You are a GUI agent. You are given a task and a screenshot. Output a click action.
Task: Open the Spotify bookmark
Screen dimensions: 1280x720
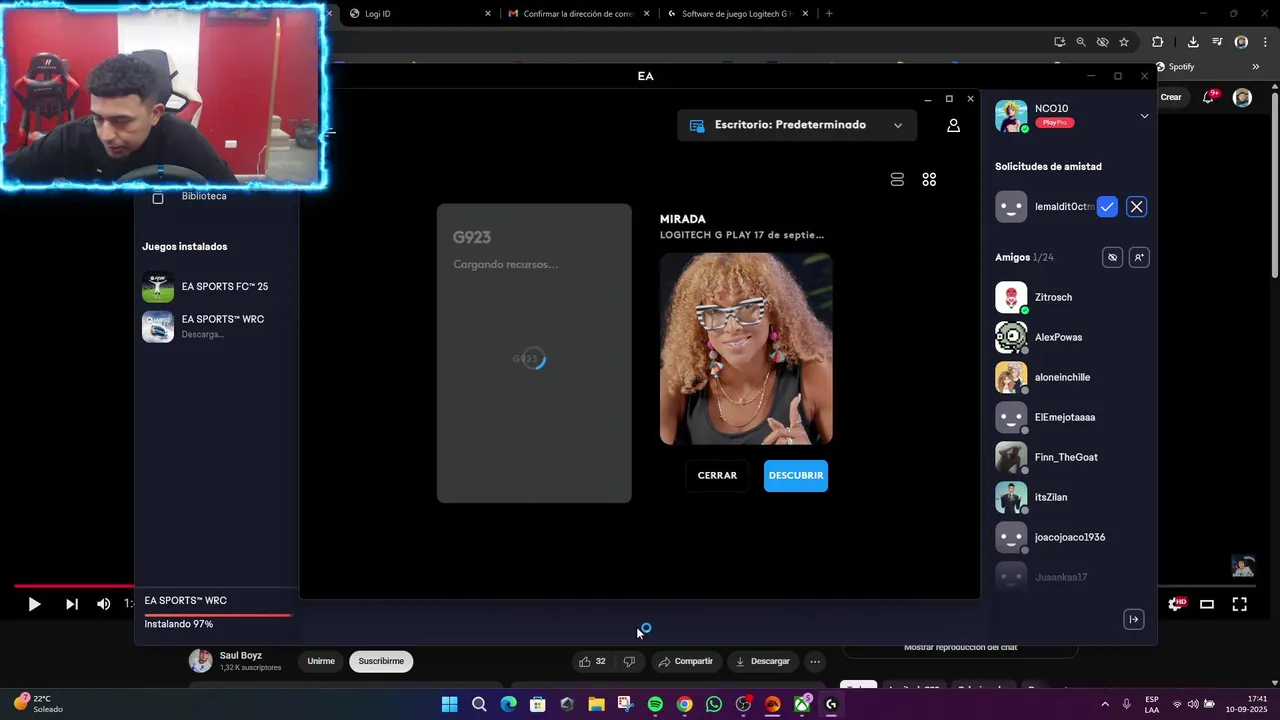[1175, 67]
